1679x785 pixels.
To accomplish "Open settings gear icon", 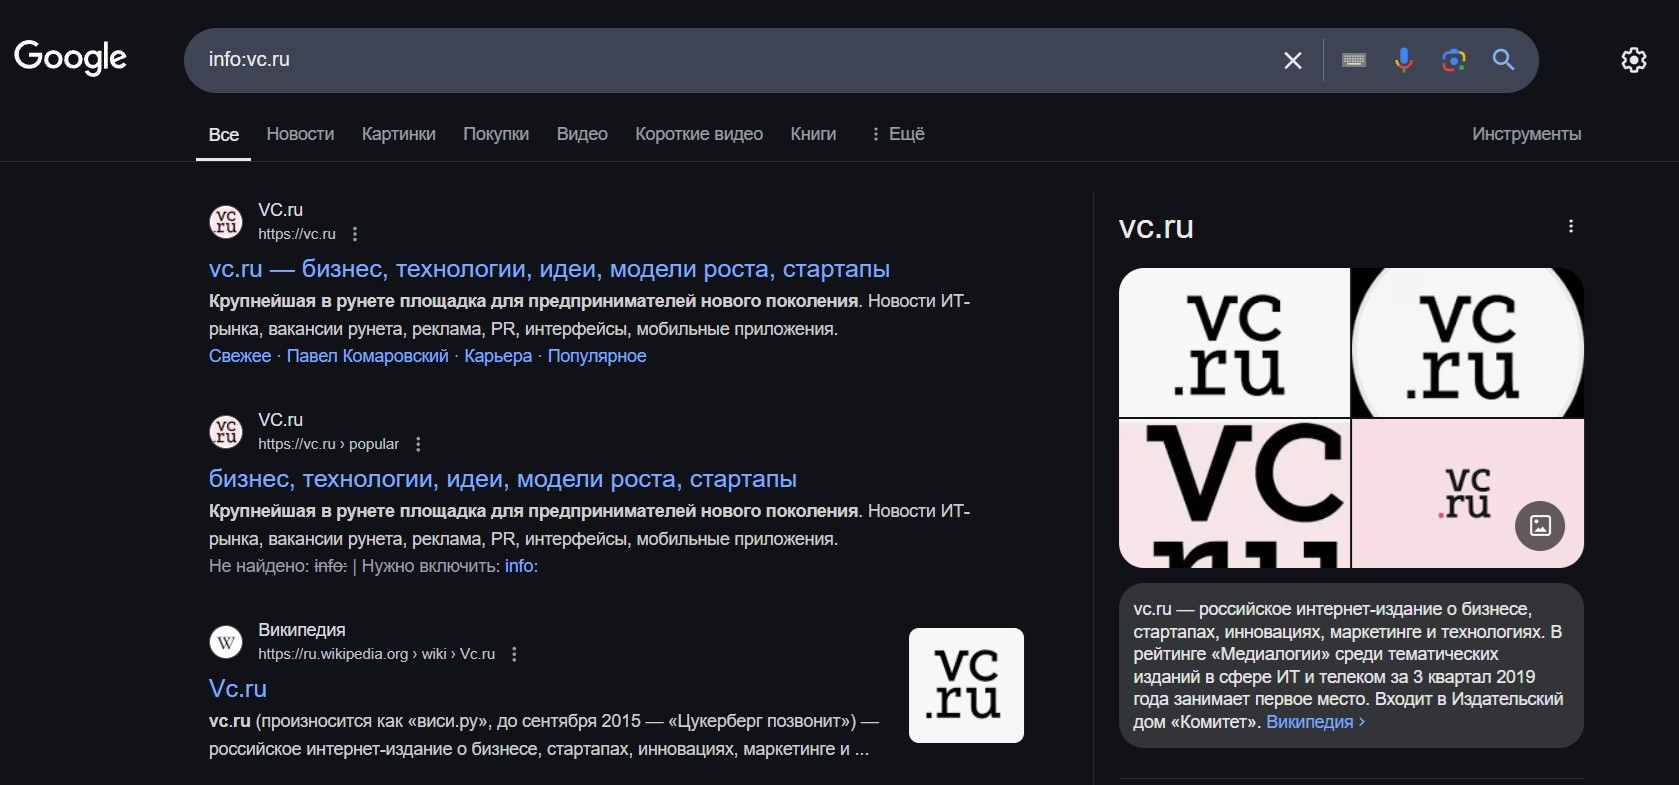I will point(1633,60).
